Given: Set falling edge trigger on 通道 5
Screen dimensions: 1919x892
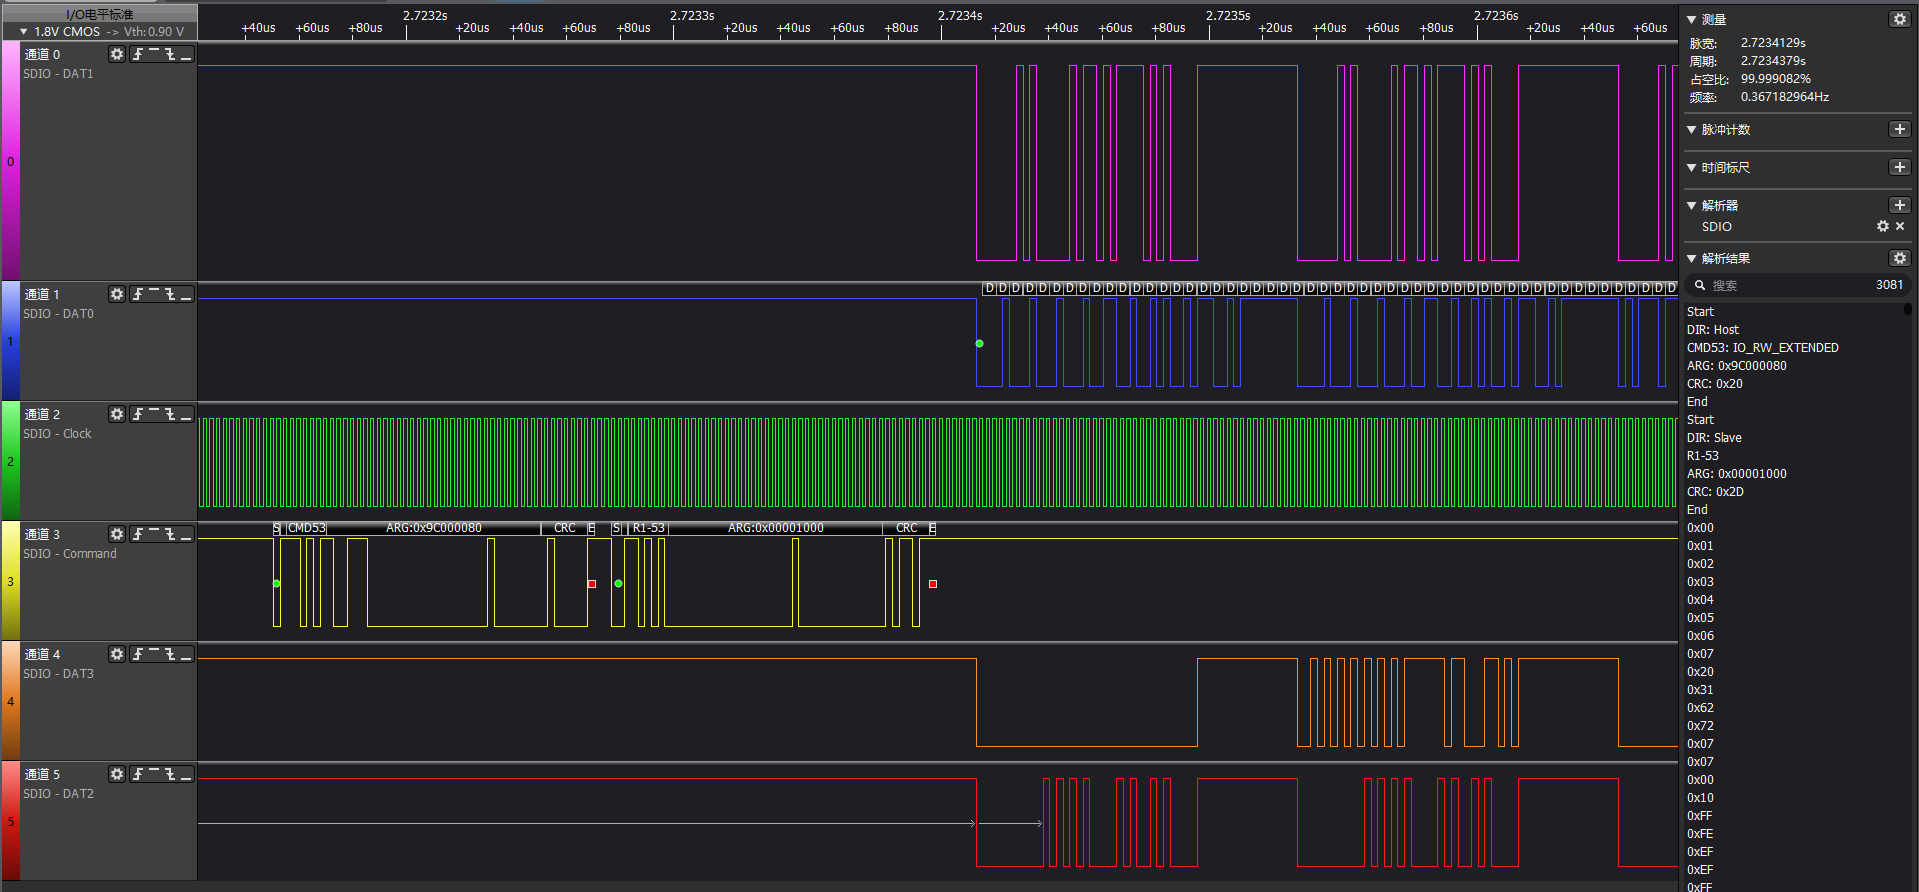Looking at the screenshot, I should pos(170,774).
